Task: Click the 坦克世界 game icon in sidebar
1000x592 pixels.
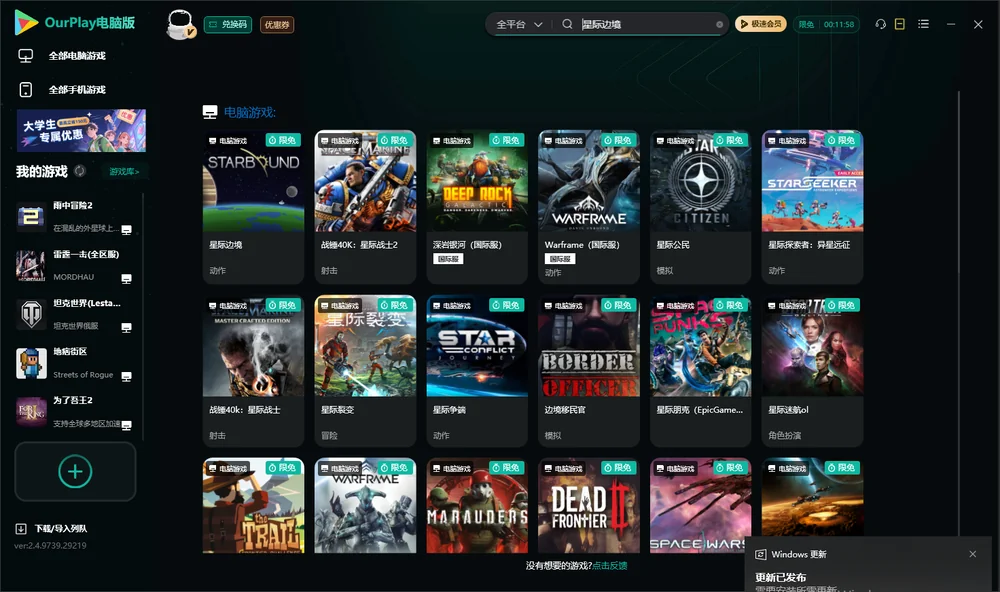Action: pyautogui.click(x=31, y=314)
